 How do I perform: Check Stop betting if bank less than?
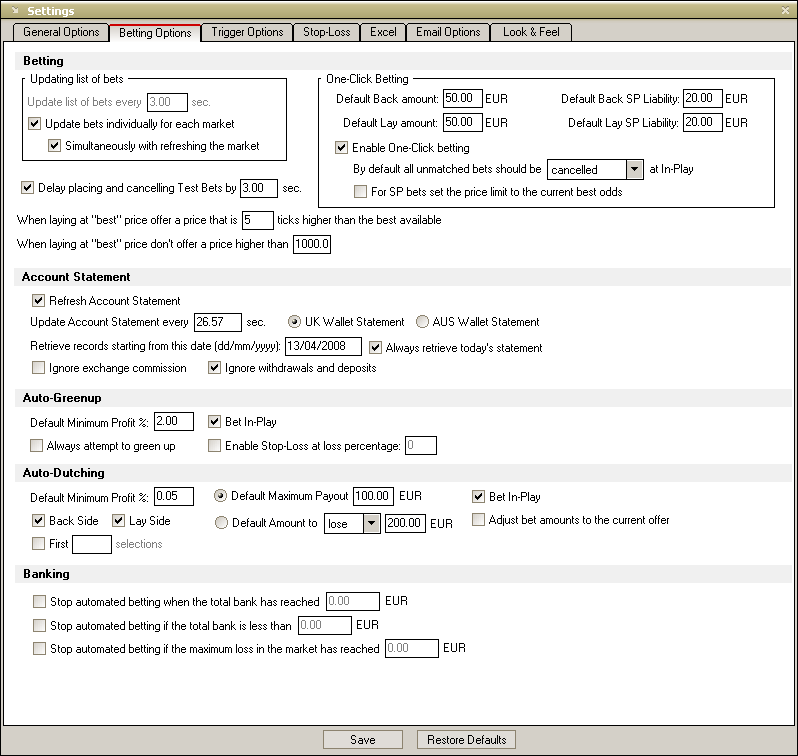(39, 625)
